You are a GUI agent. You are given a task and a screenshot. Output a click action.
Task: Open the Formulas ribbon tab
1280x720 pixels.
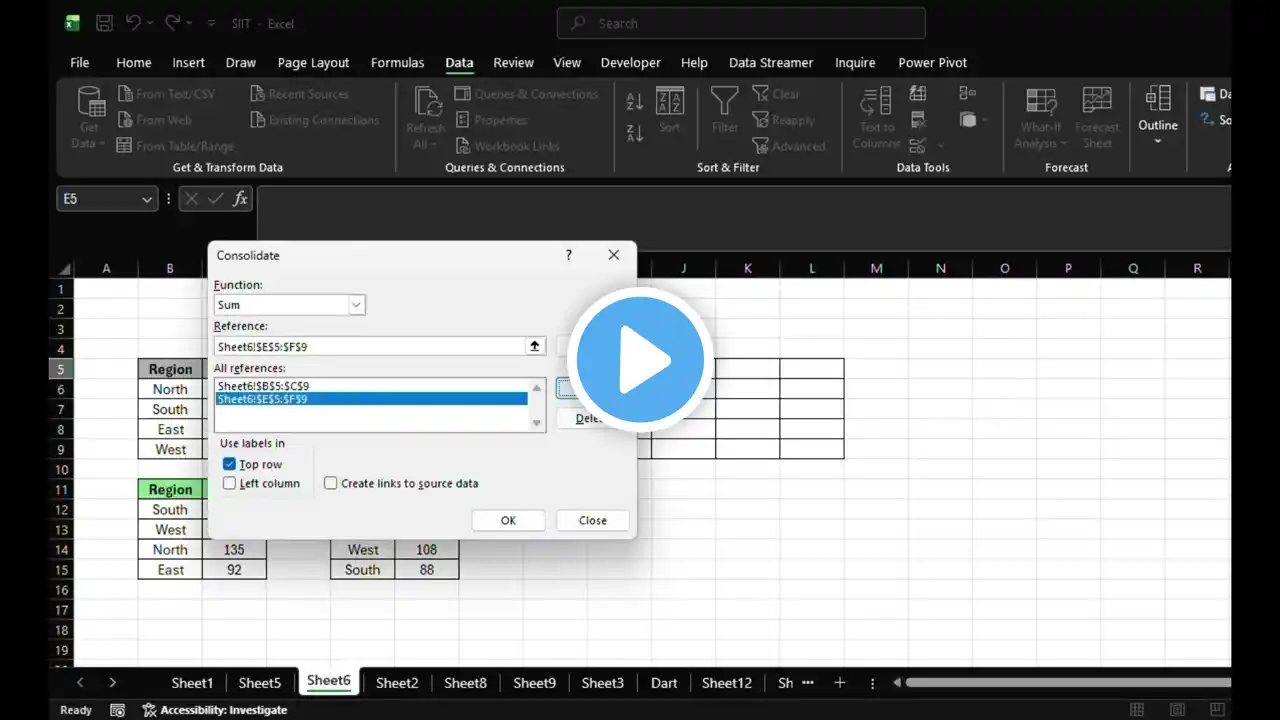point(397,62)
